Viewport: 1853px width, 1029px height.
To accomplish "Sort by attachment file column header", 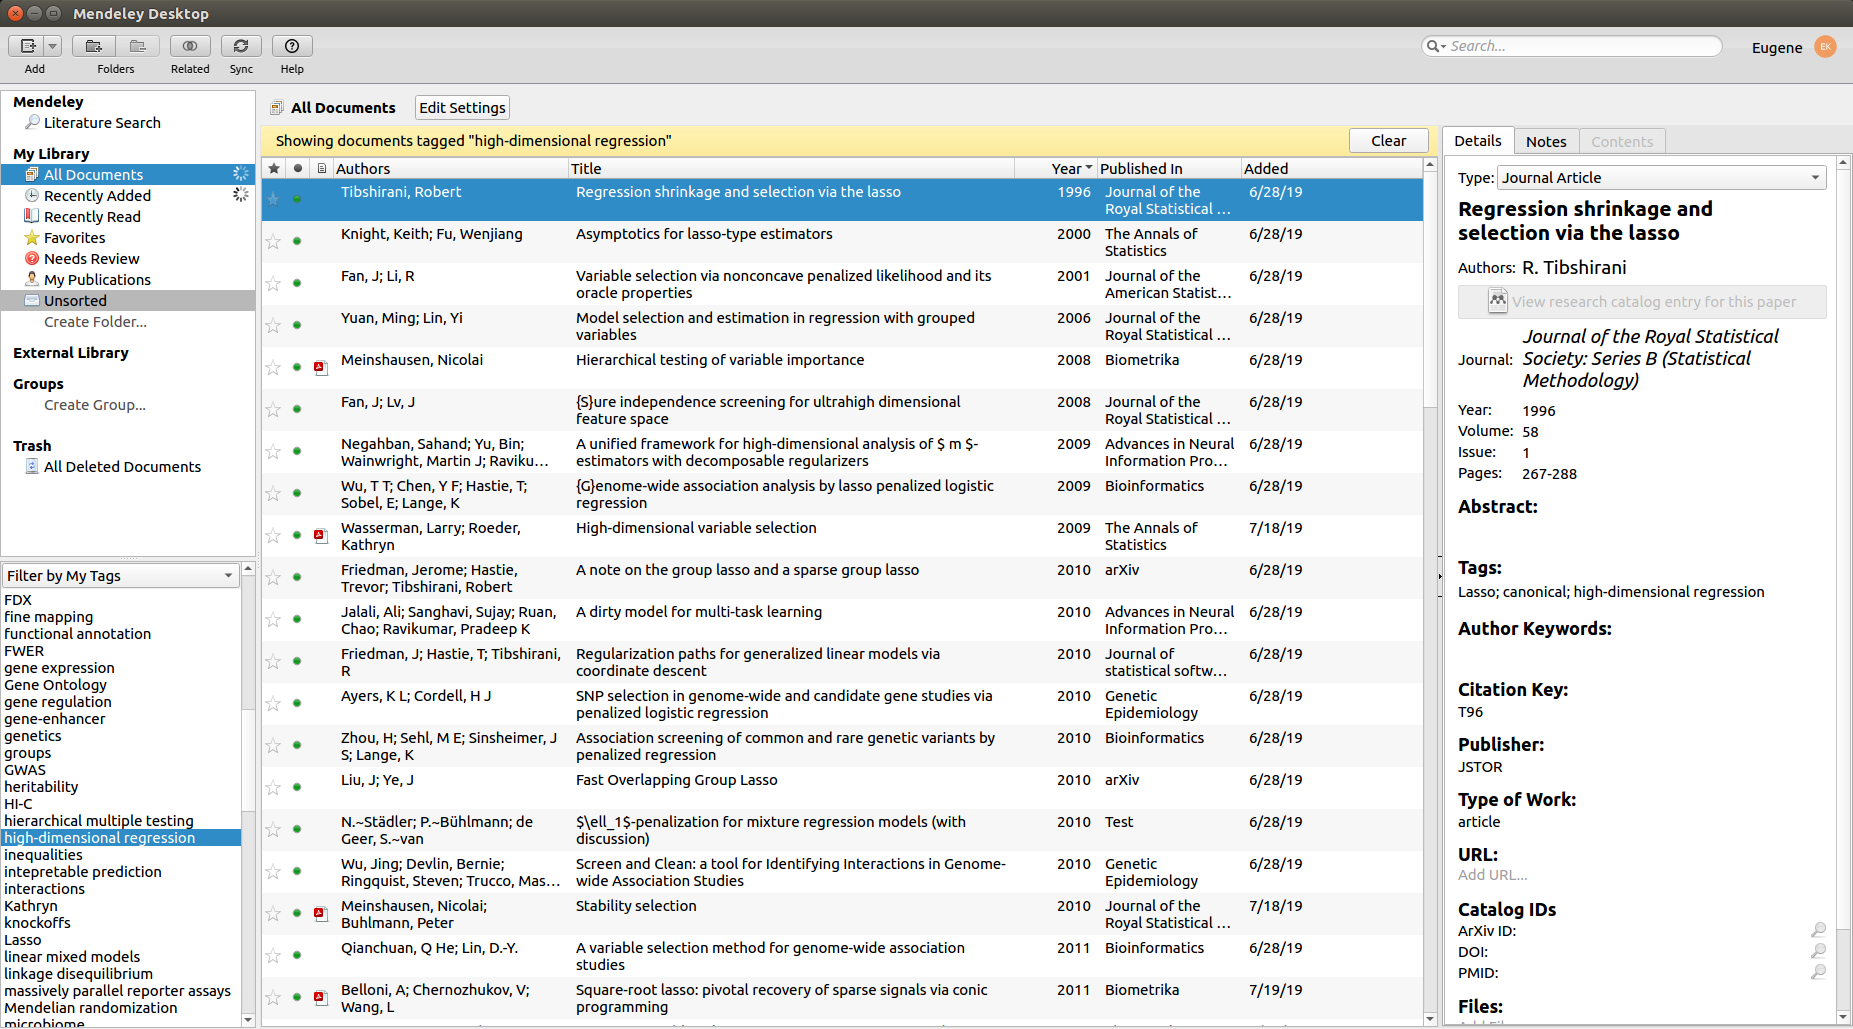I will [x=321, y=169].
